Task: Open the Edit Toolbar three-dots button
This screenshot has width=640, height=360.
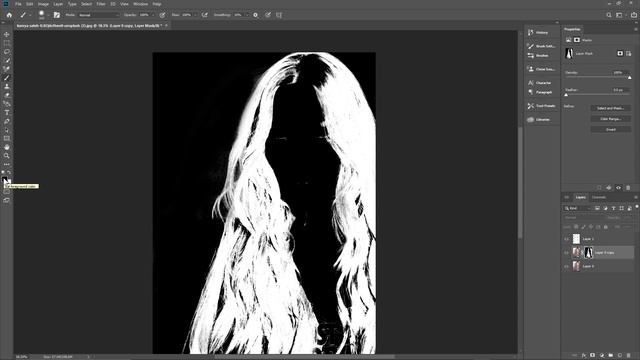Action: 7,164
